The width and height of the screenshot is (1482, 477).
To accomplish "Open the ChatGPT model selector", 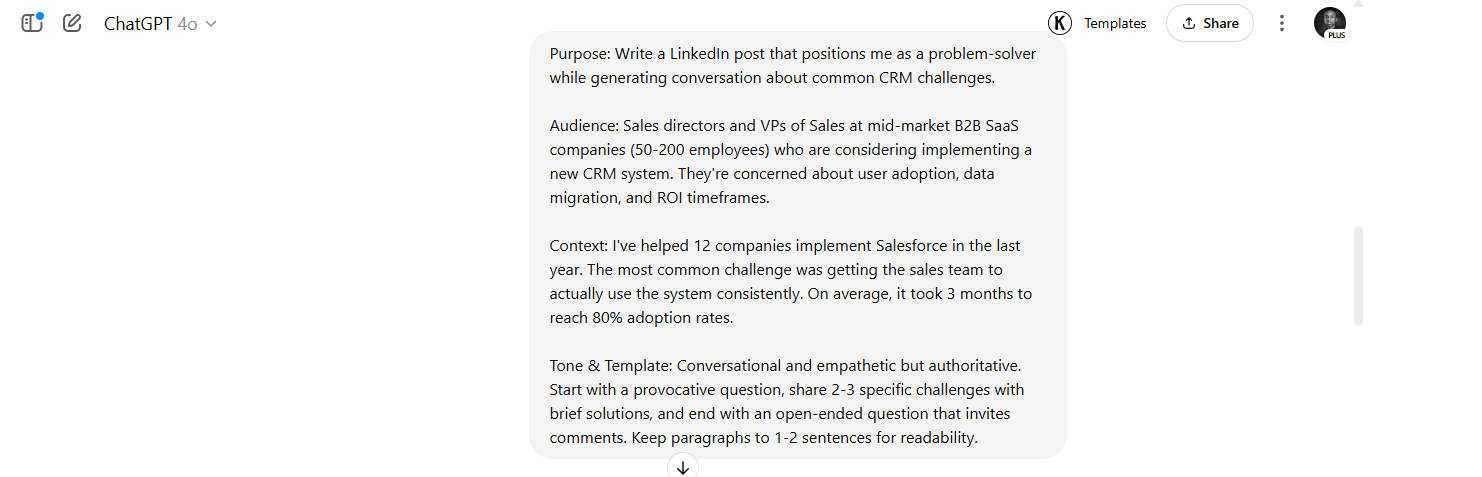I will [139, 23].
